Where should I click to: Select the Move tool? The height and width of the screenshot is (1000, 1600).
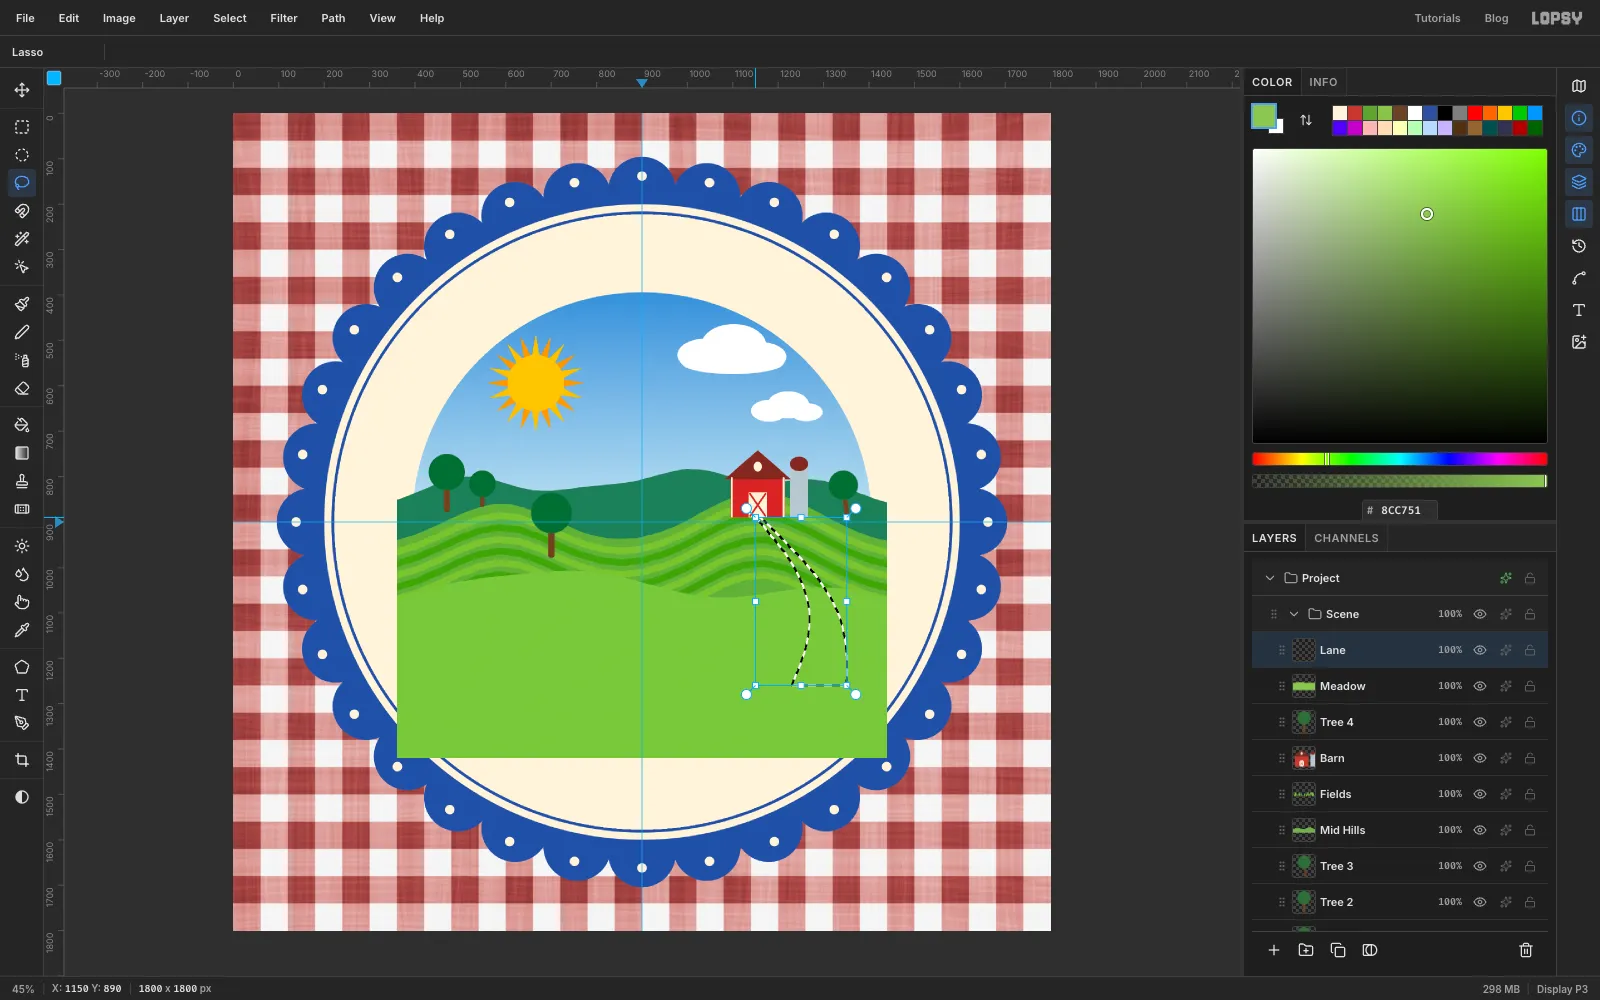(x=22, y=90)
